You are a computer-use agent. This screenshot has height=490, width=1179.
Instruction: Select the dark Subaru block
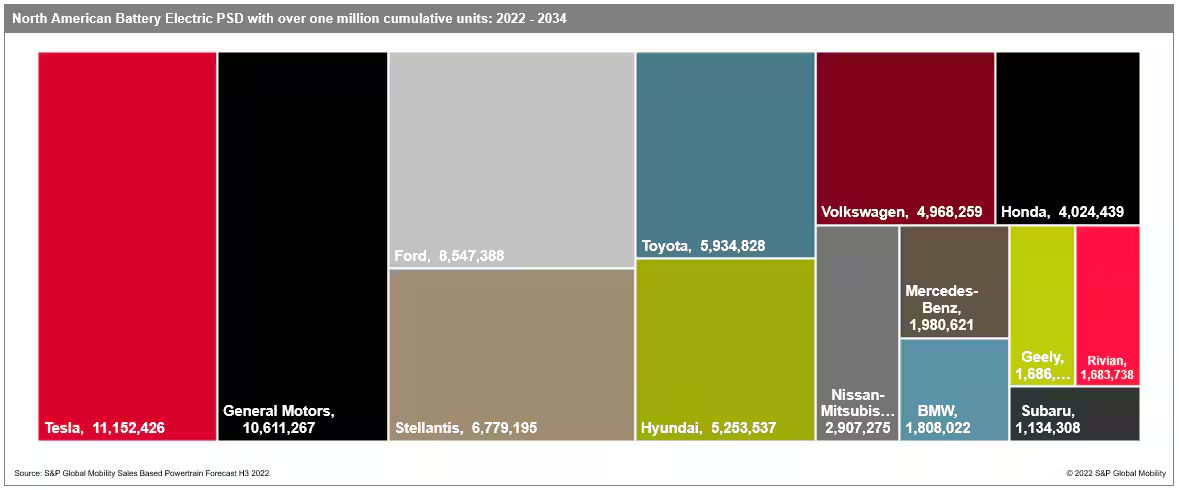[1075, 414]
